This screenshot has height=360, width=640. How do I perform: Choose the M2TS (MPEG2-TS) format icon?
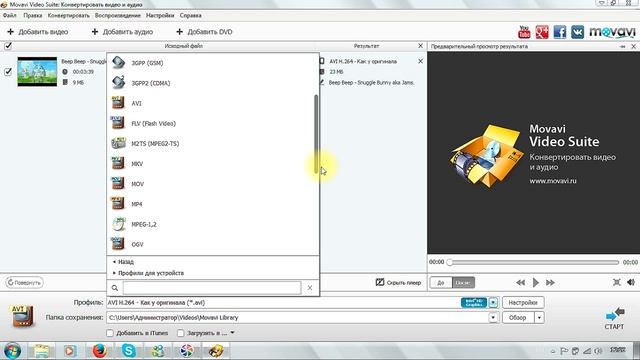(x=118, y=143)
